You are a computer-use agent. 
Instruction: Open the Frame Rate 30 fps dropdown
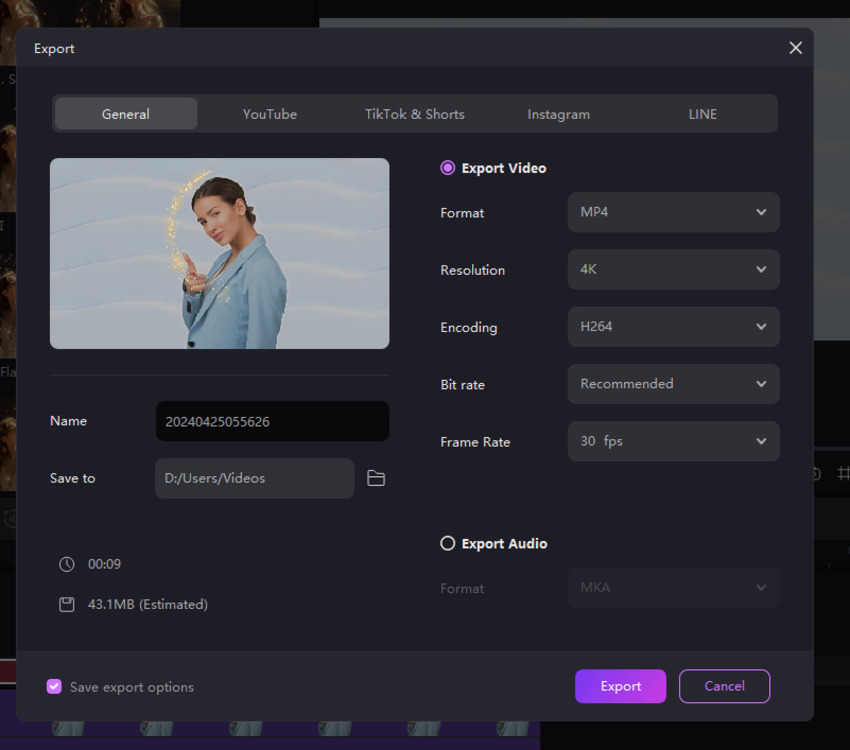(x=673, y=441)
